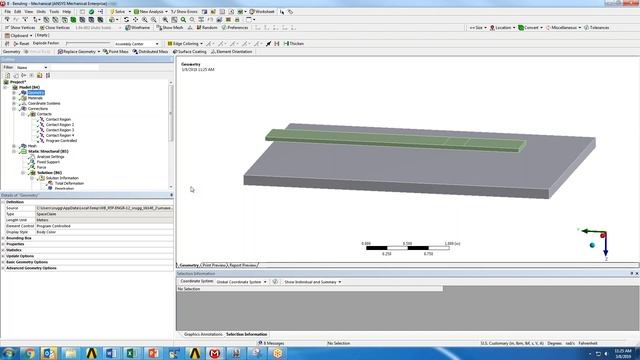
Task: Click the Tolerances toolbar button
Action: 596,28
